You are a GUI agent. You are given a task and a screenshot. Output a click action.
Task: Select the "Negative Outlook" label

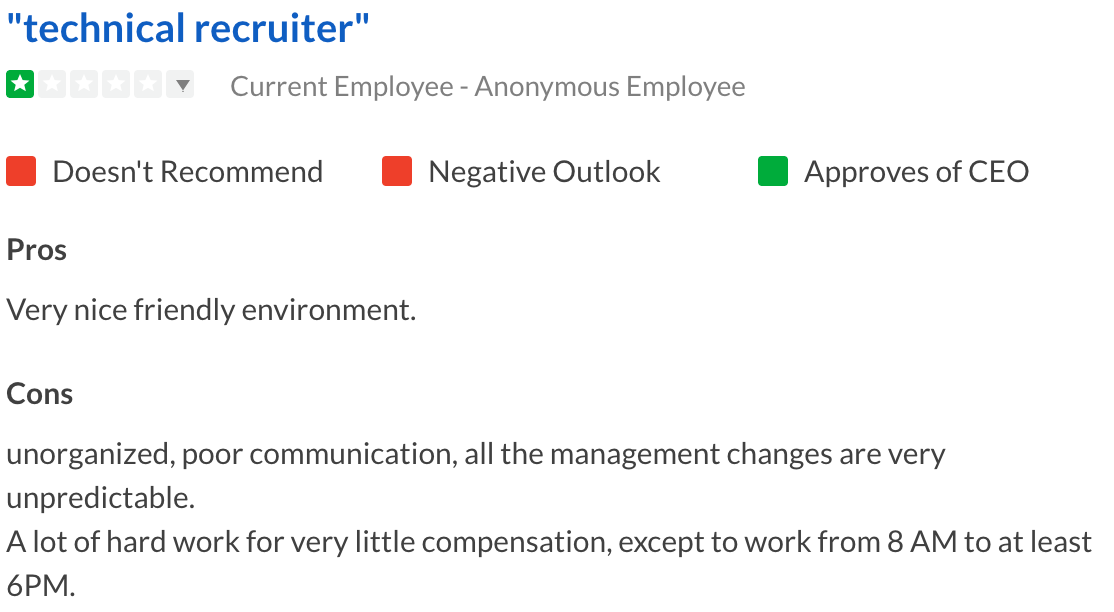(544, 172)
